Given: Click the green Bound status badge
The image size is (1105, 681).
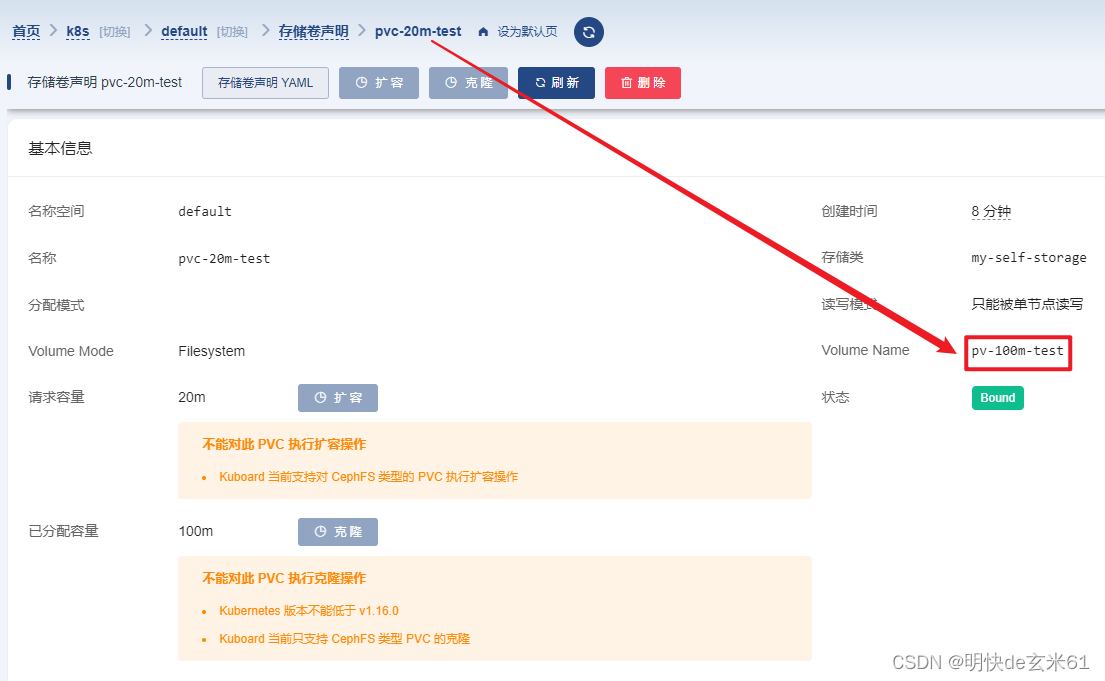Looking at the screenshot, I should [x=997, y=398].
